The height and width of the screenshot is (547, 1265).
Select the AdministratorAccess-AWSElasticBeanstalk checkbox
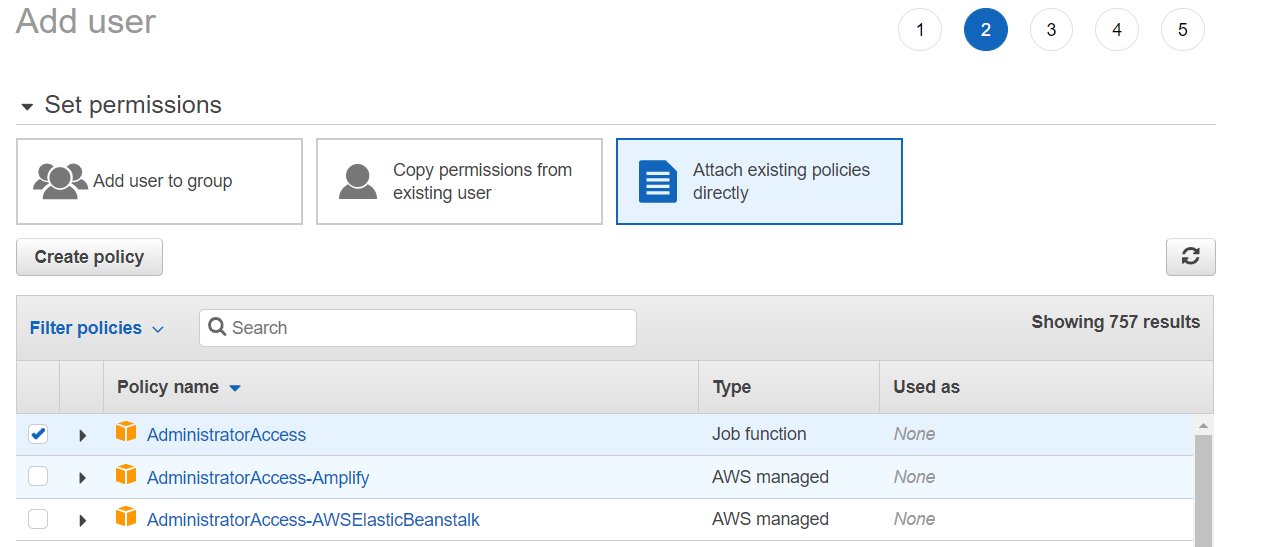pos(38,519)
